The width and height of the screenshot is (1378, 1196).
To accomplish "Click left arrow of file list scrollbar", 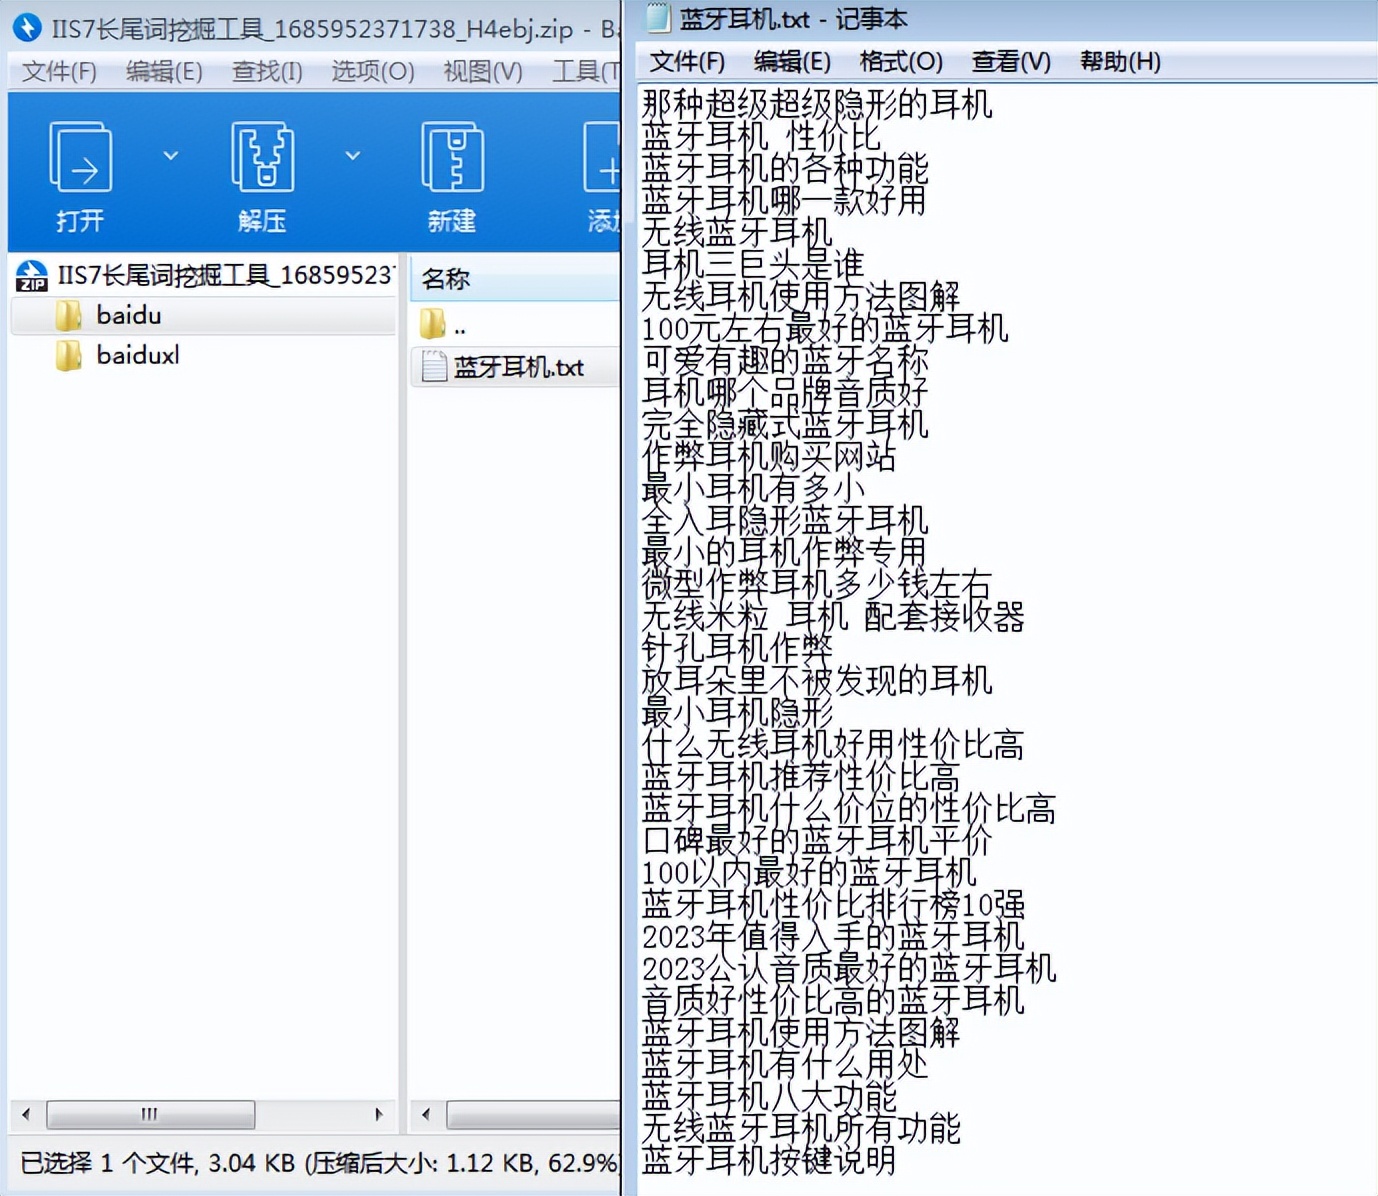I will coord(427,1114).
